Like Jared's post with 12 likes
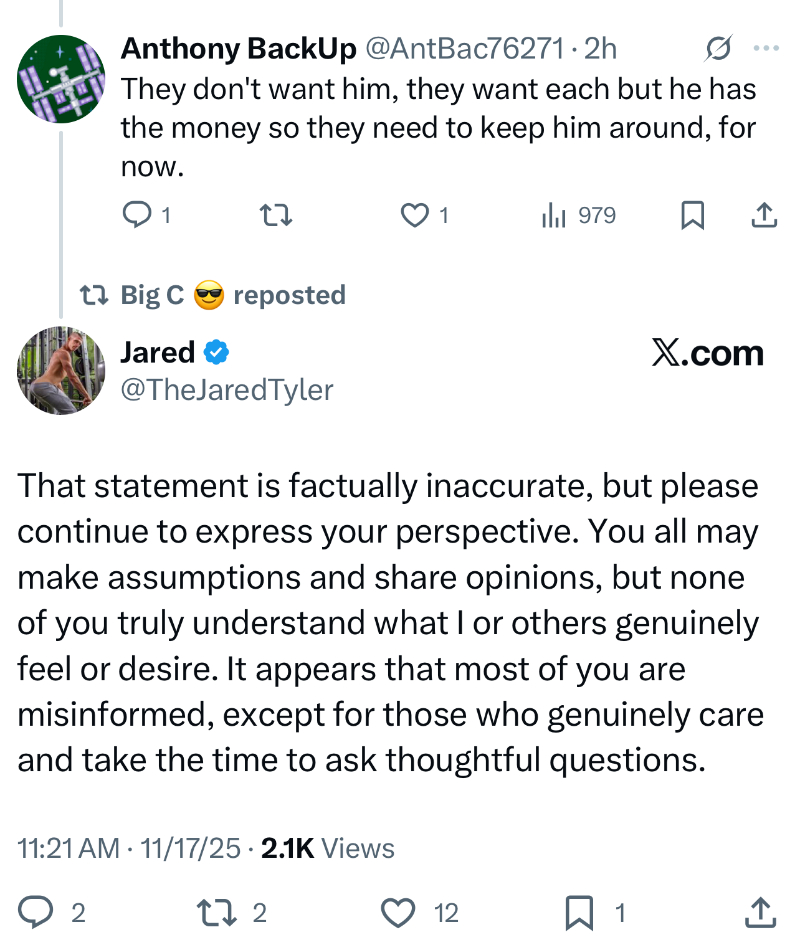The height and width of the screenshot is (950, 800). pos(400,911)
